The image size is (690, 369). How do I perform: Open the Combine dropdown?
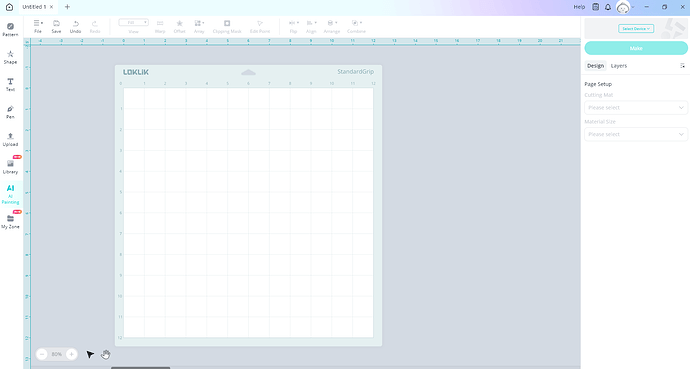[x=356, y=26]
